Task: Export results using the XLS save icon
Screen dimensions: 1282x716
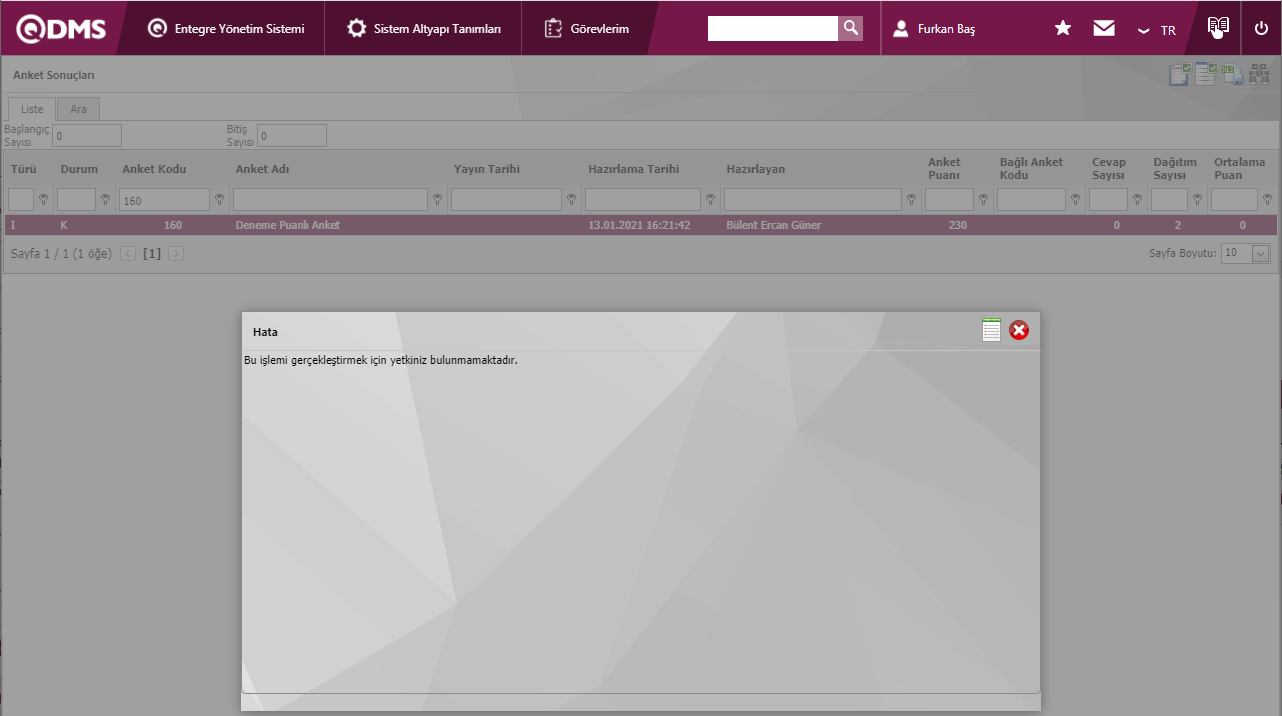Action: click(x=1233, y=75)
